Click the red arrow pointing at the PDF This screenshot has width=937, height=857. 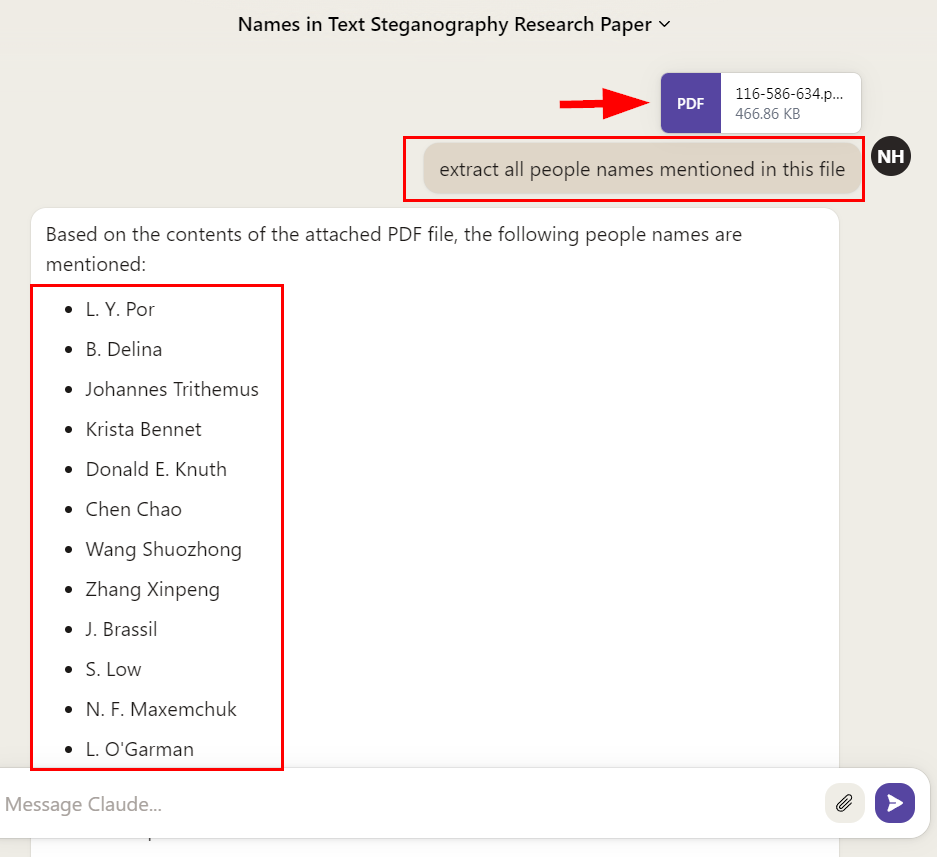click(x=605, y=103)
